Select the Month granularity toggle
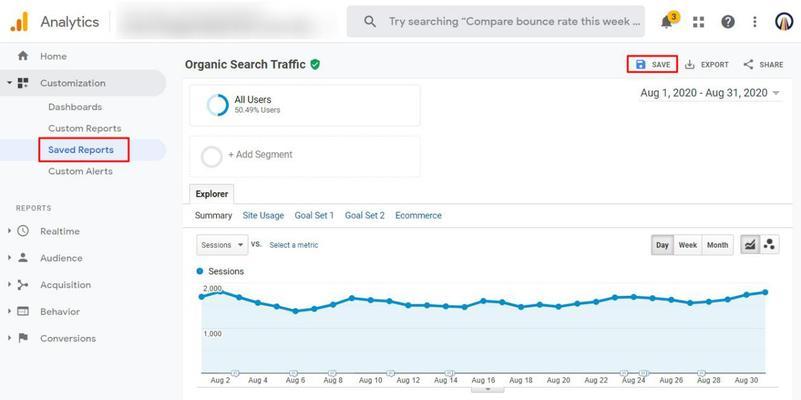The width and height of the screenshot is (801, 400). pyautogui.click(x=717, y=245)
